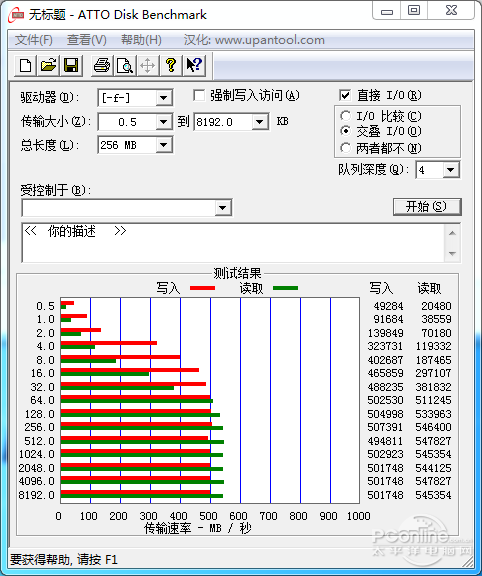Close the ATTO Disk Benchmark window
The width and height of the screenshot is (482, 576).
(x=451, y=11)
